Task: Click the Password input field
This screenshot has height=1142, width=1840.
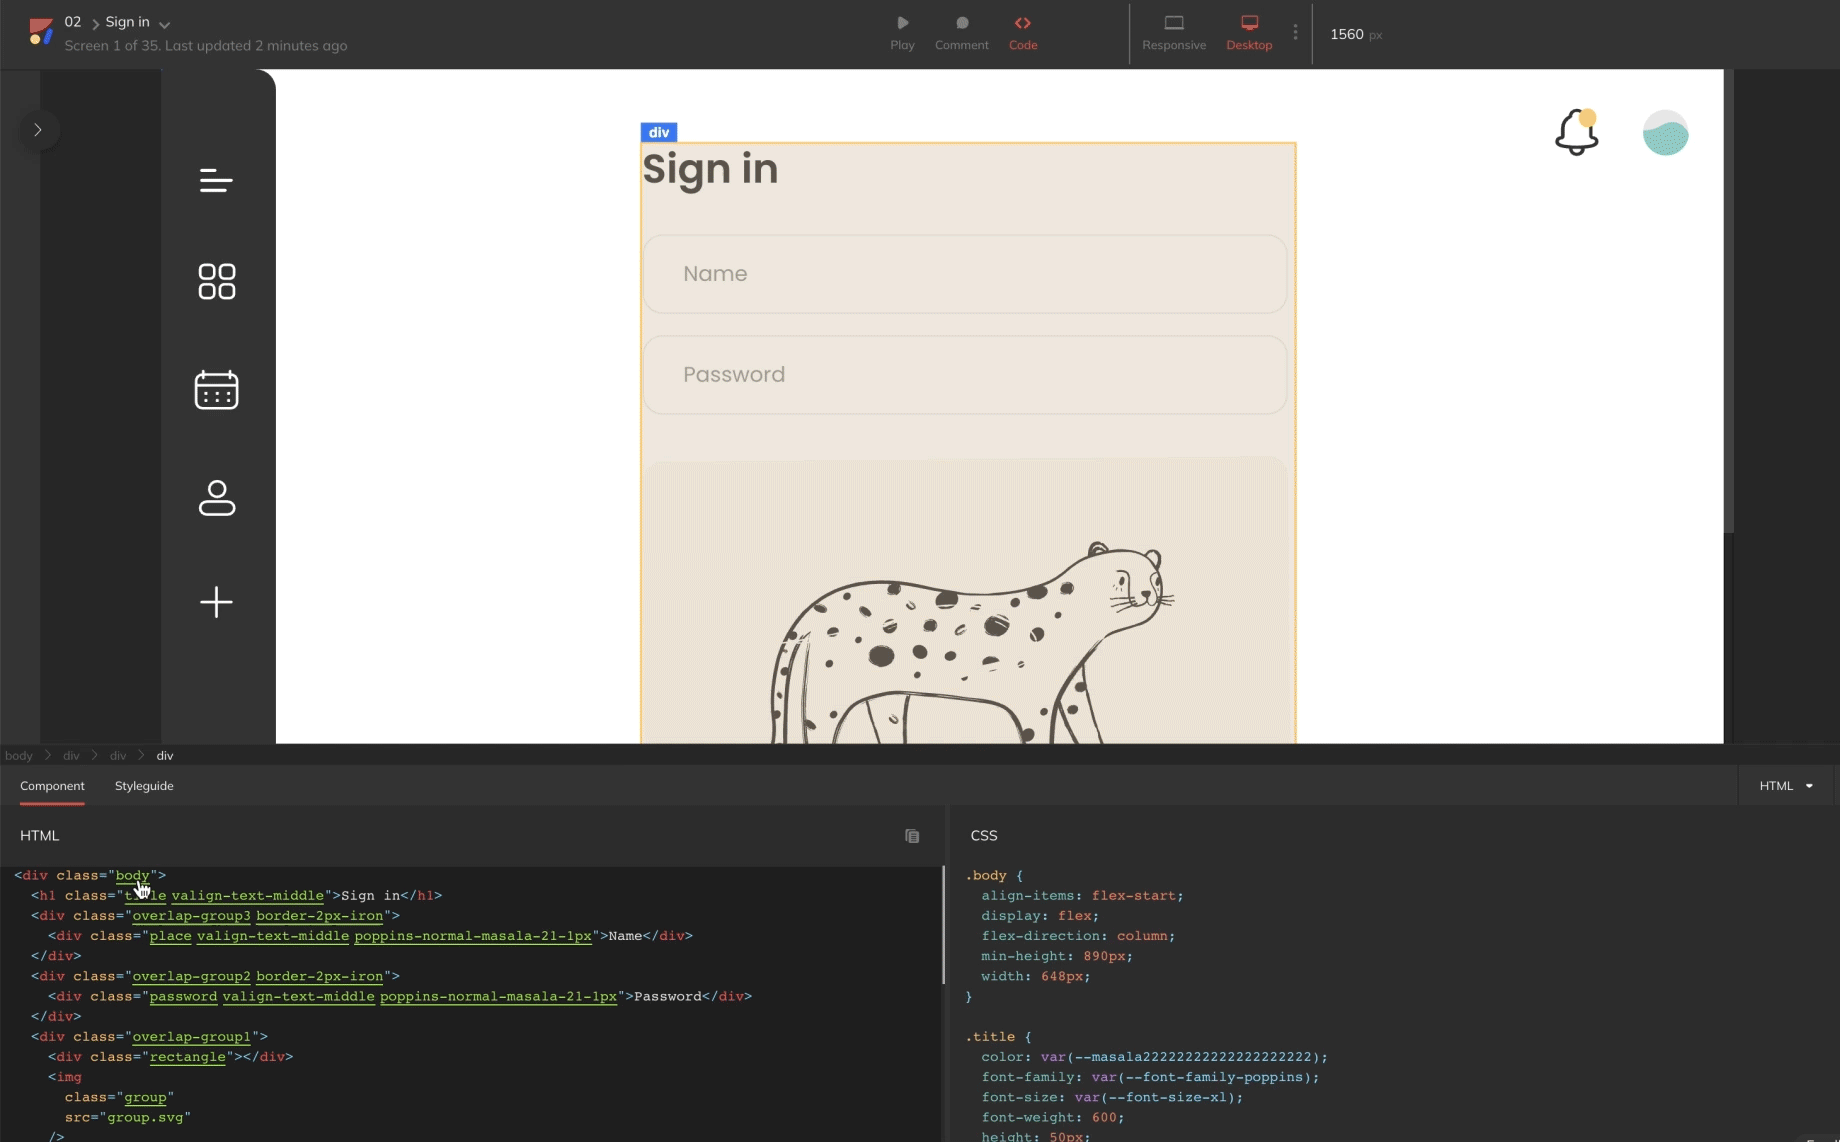Action: tap(964, 375)
